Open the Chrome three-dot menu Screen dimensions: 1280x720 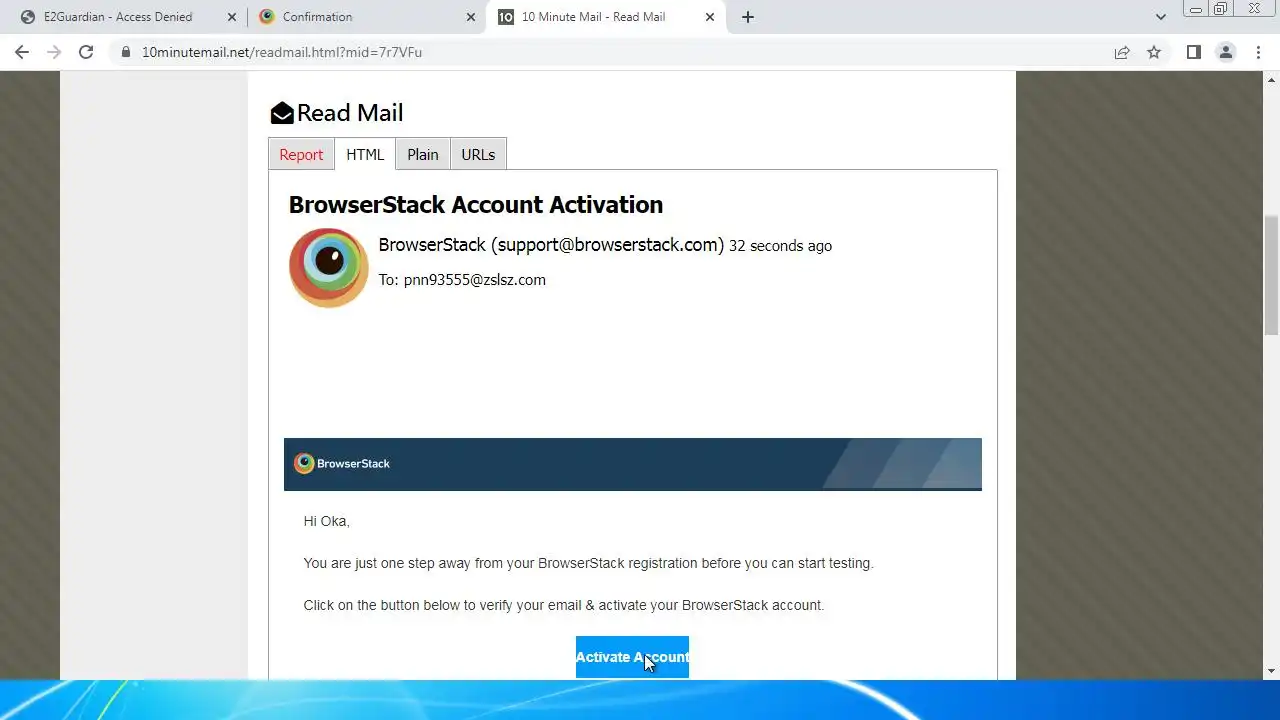[1257, 52]
